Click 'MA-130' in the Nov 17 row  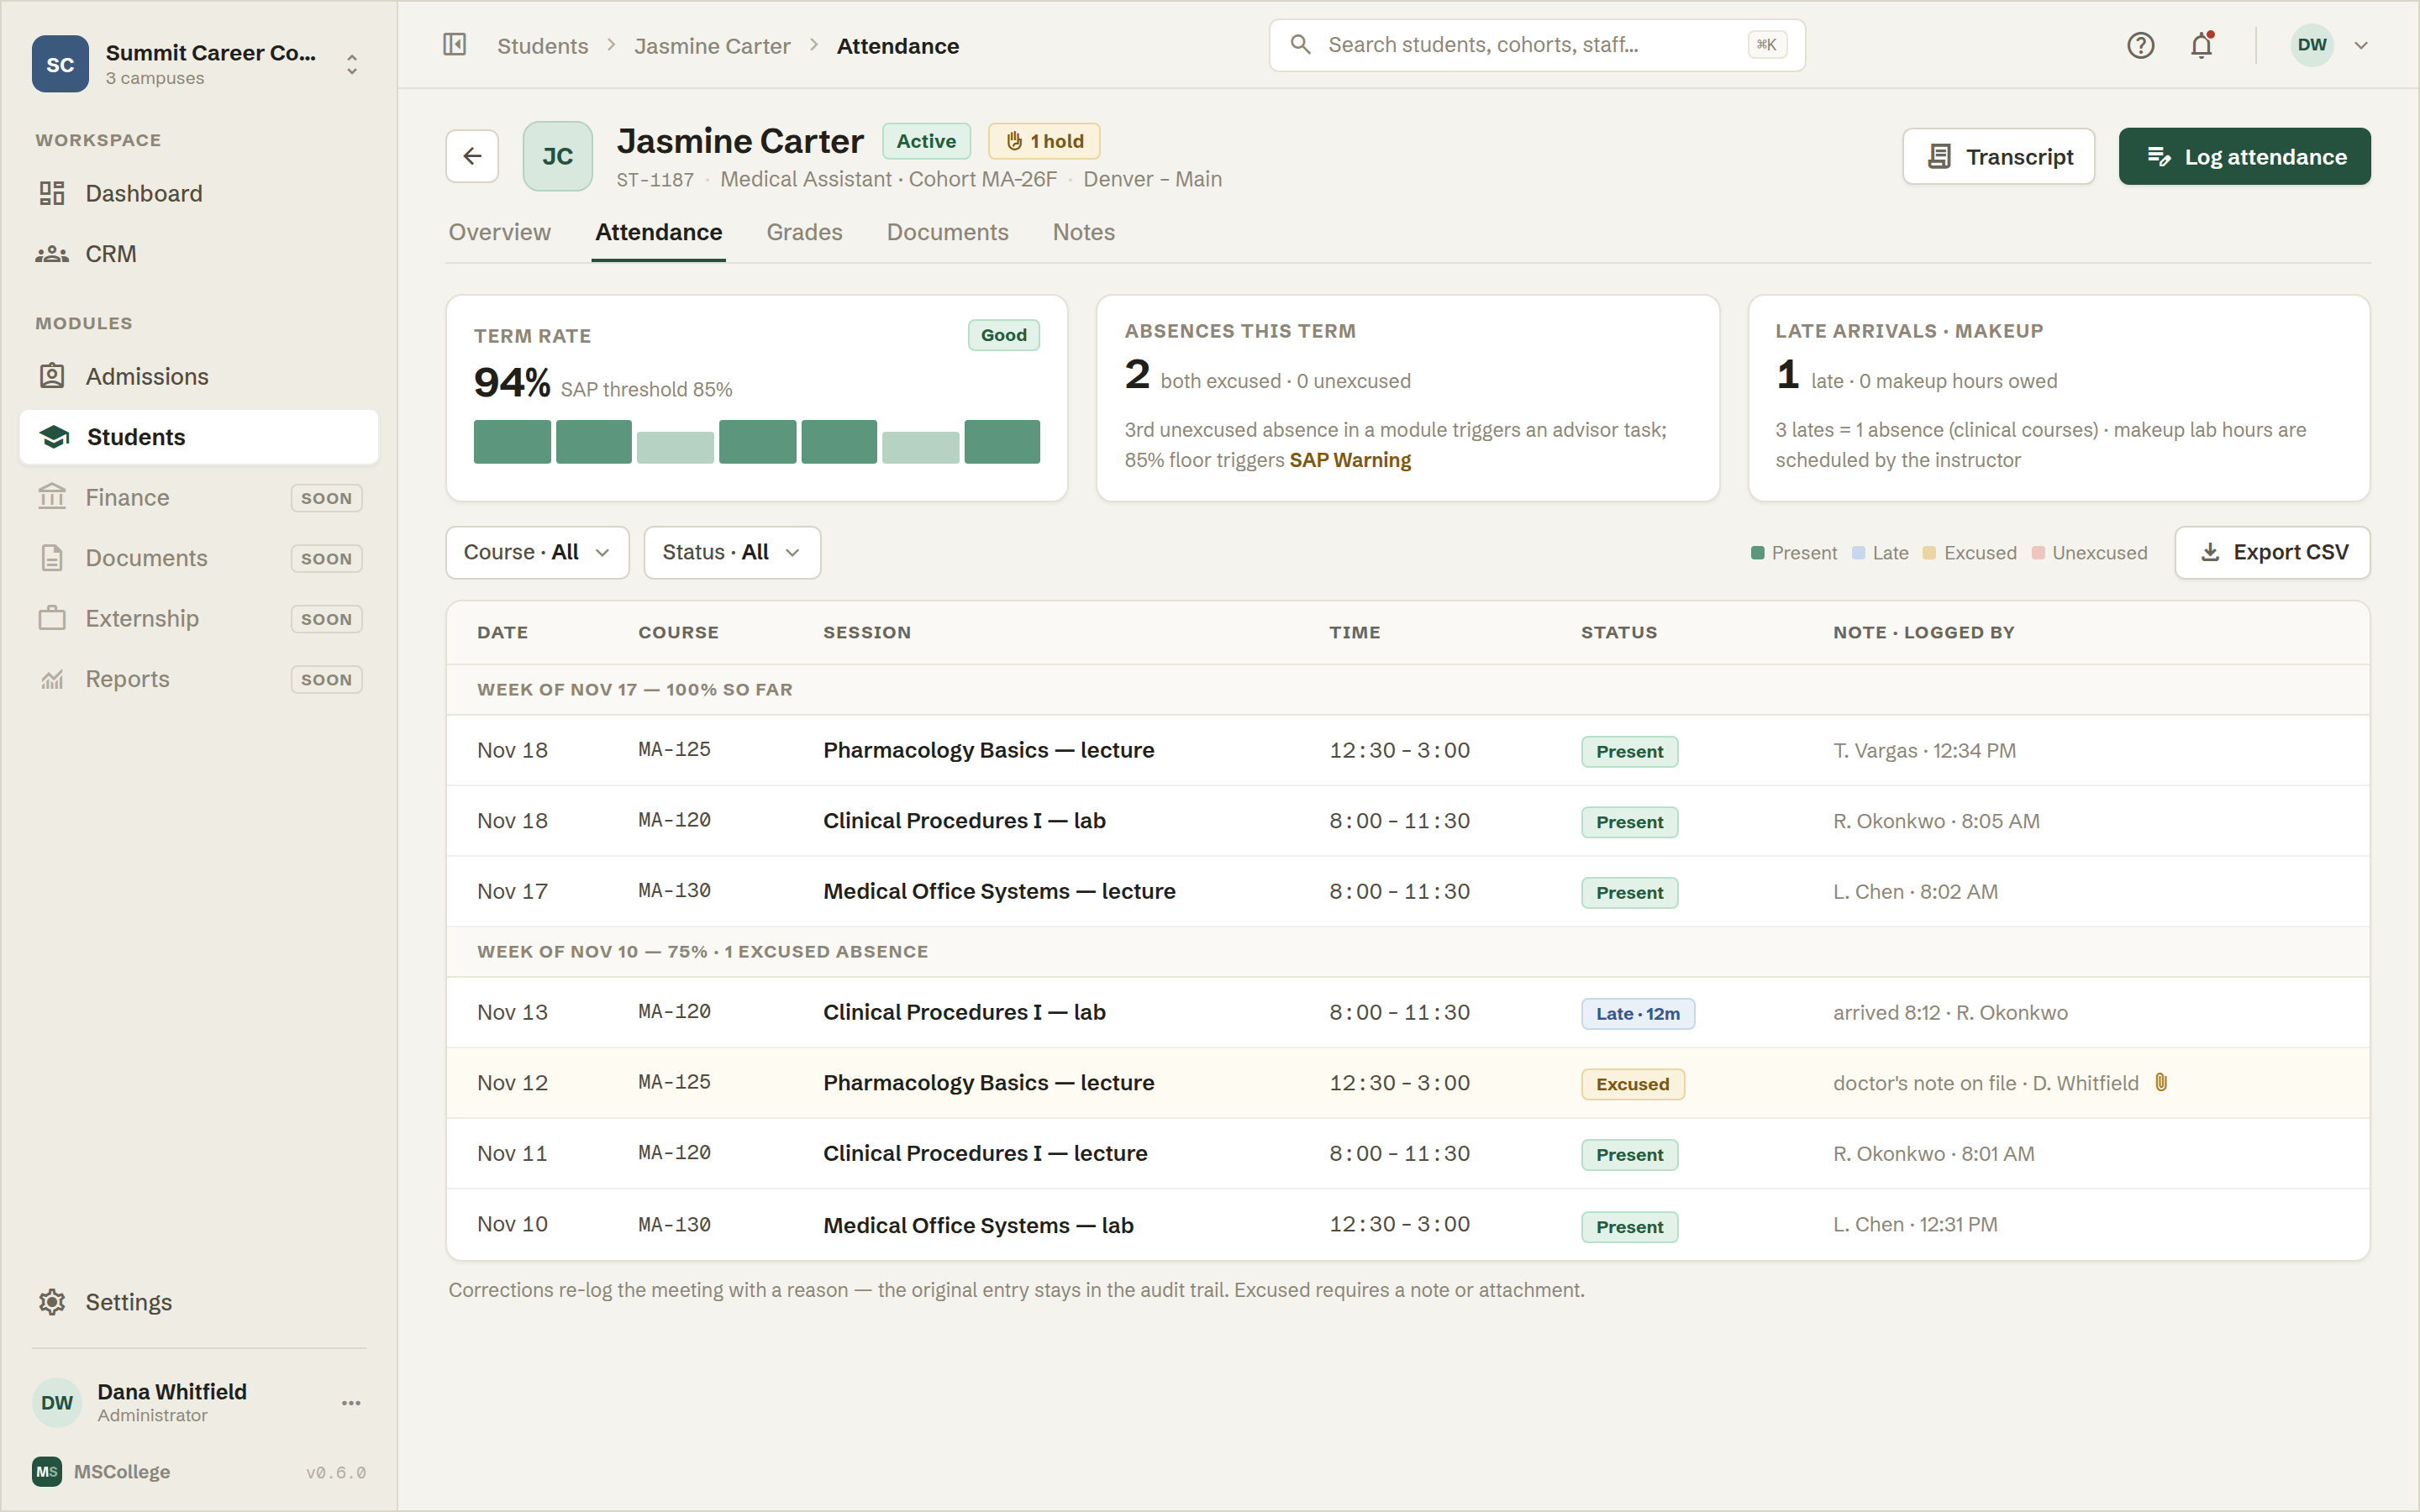[674, 890]
